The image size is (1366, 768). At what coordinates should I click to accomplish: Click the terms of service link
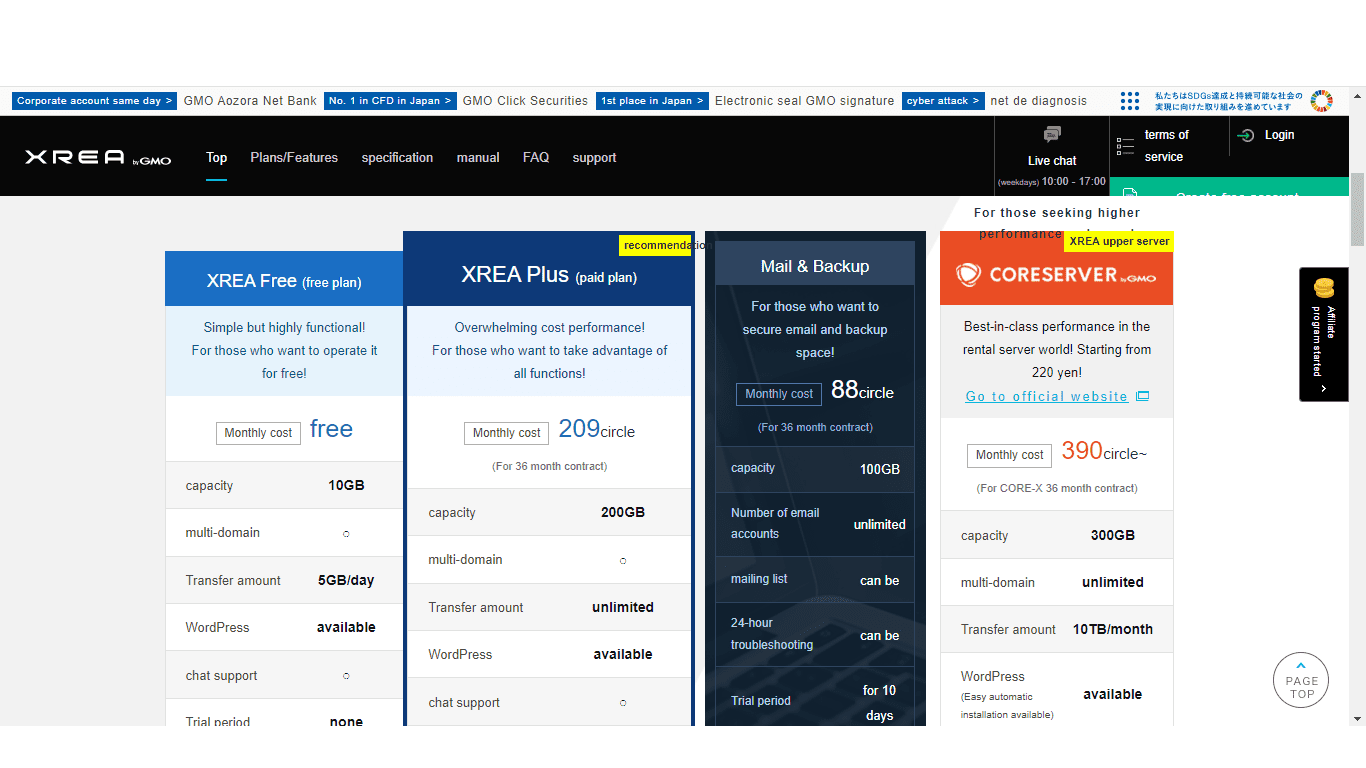[1166, 146]
